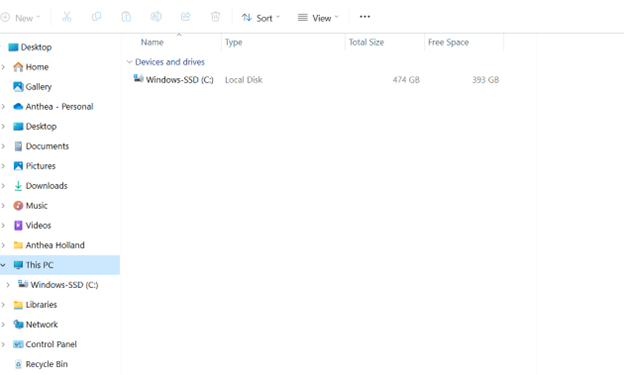Click the This PC monitor icon

point(18,265)
